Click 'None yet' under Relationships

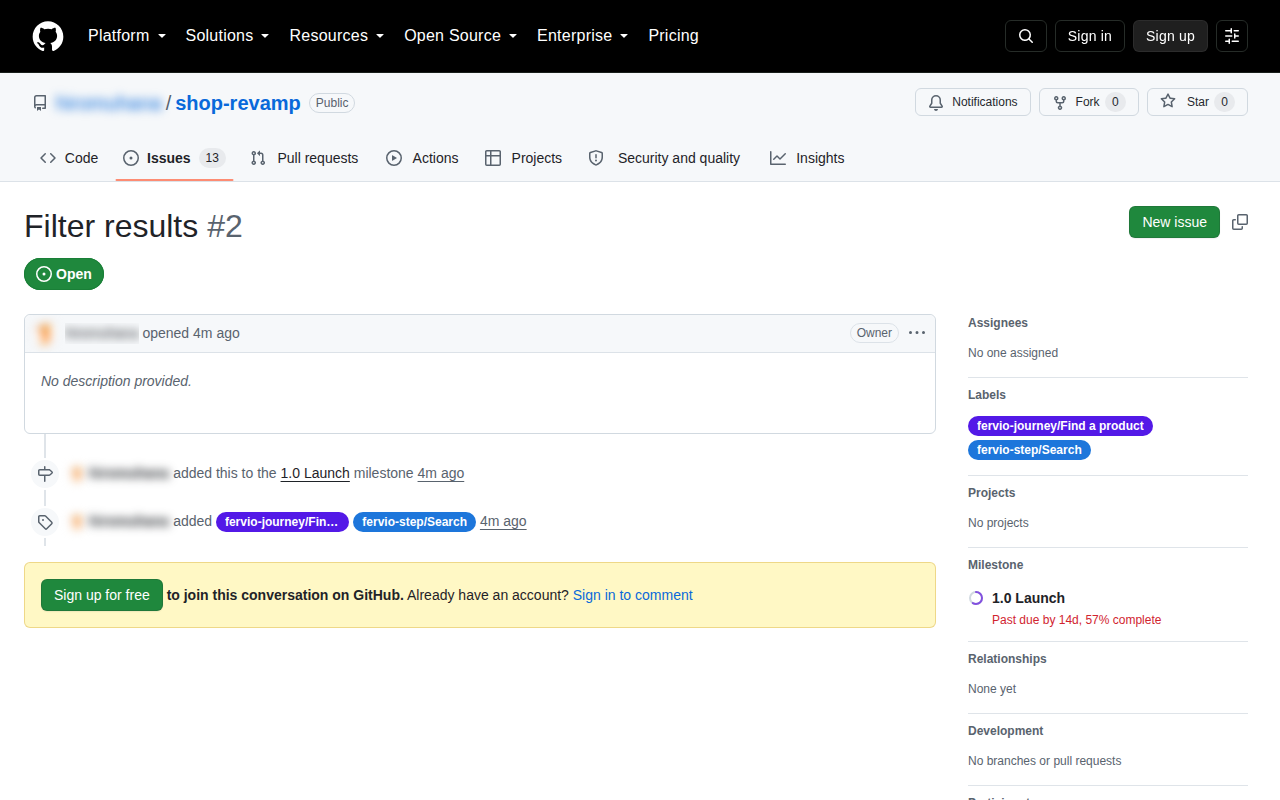(992, 689)
